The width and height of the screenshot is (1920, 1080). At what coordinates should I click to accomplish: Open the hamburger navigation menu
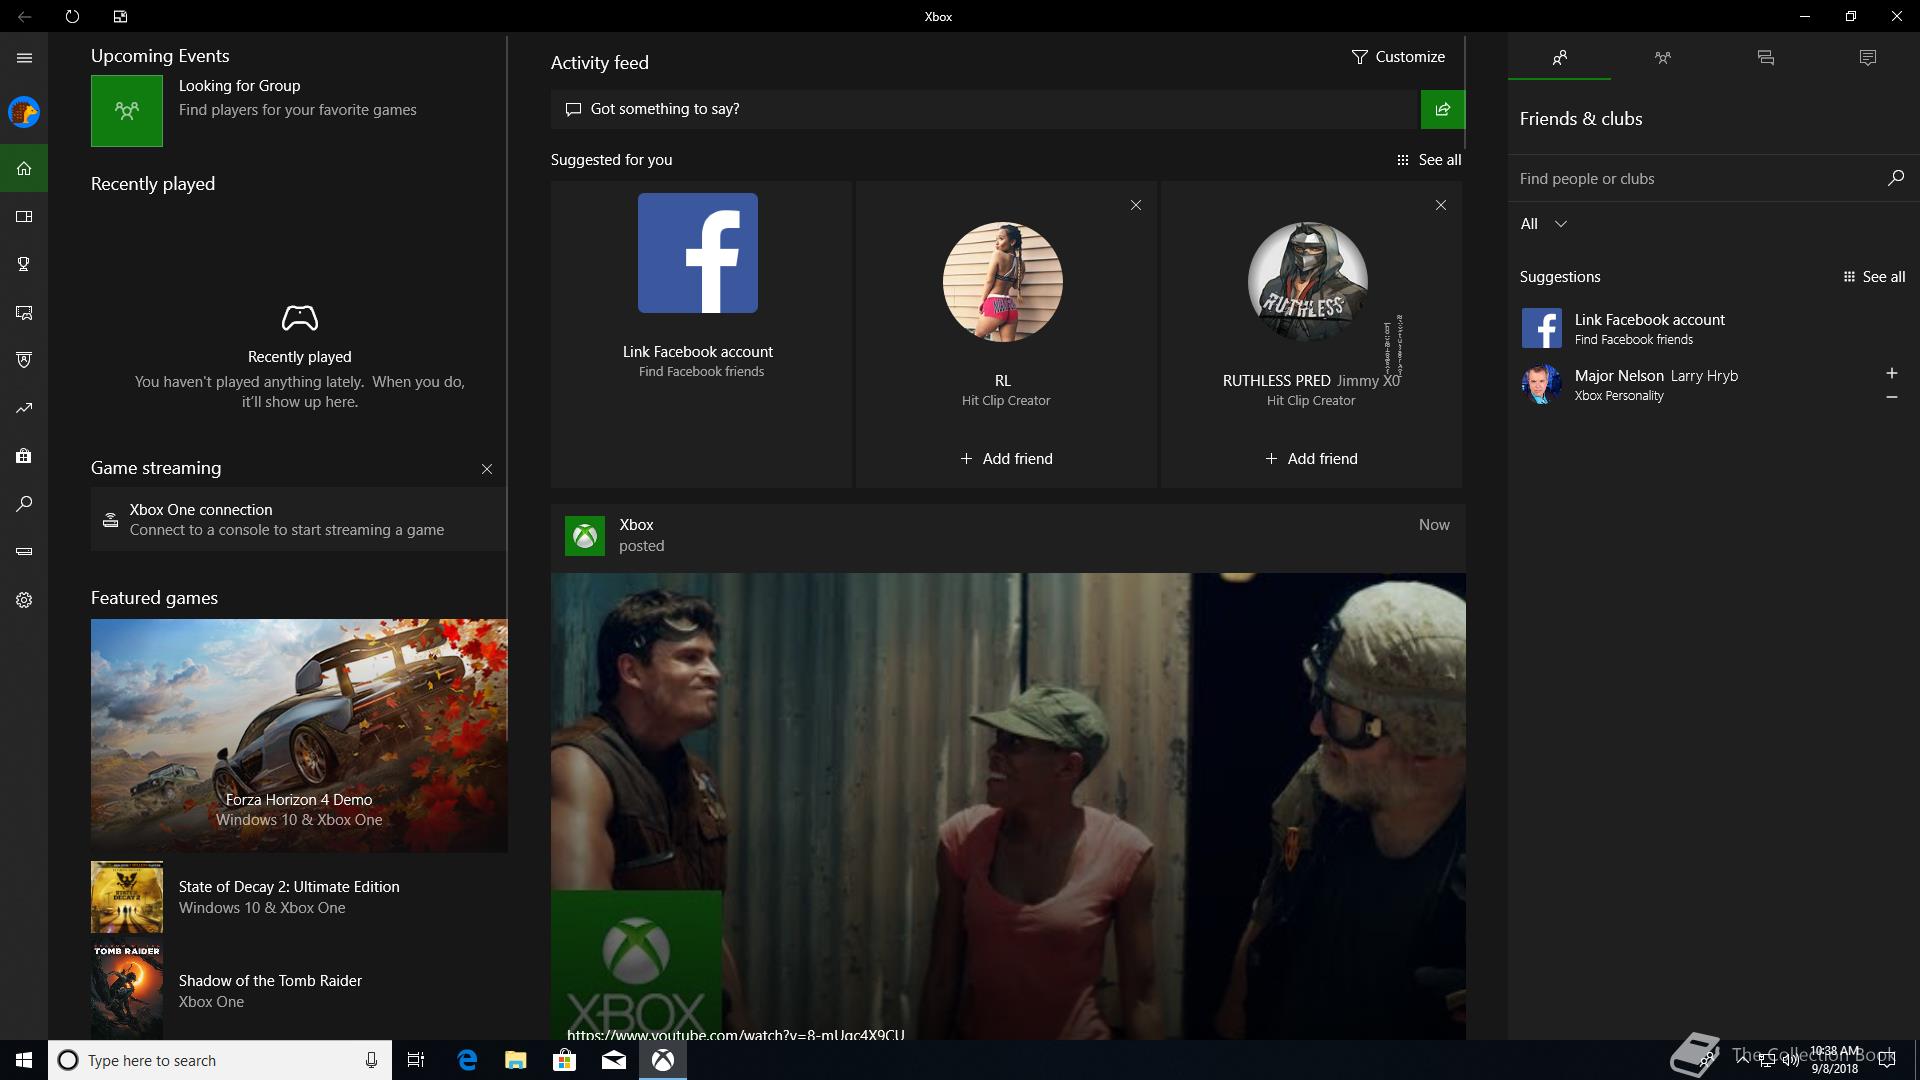pyautogui.click(x=24, y=58)
